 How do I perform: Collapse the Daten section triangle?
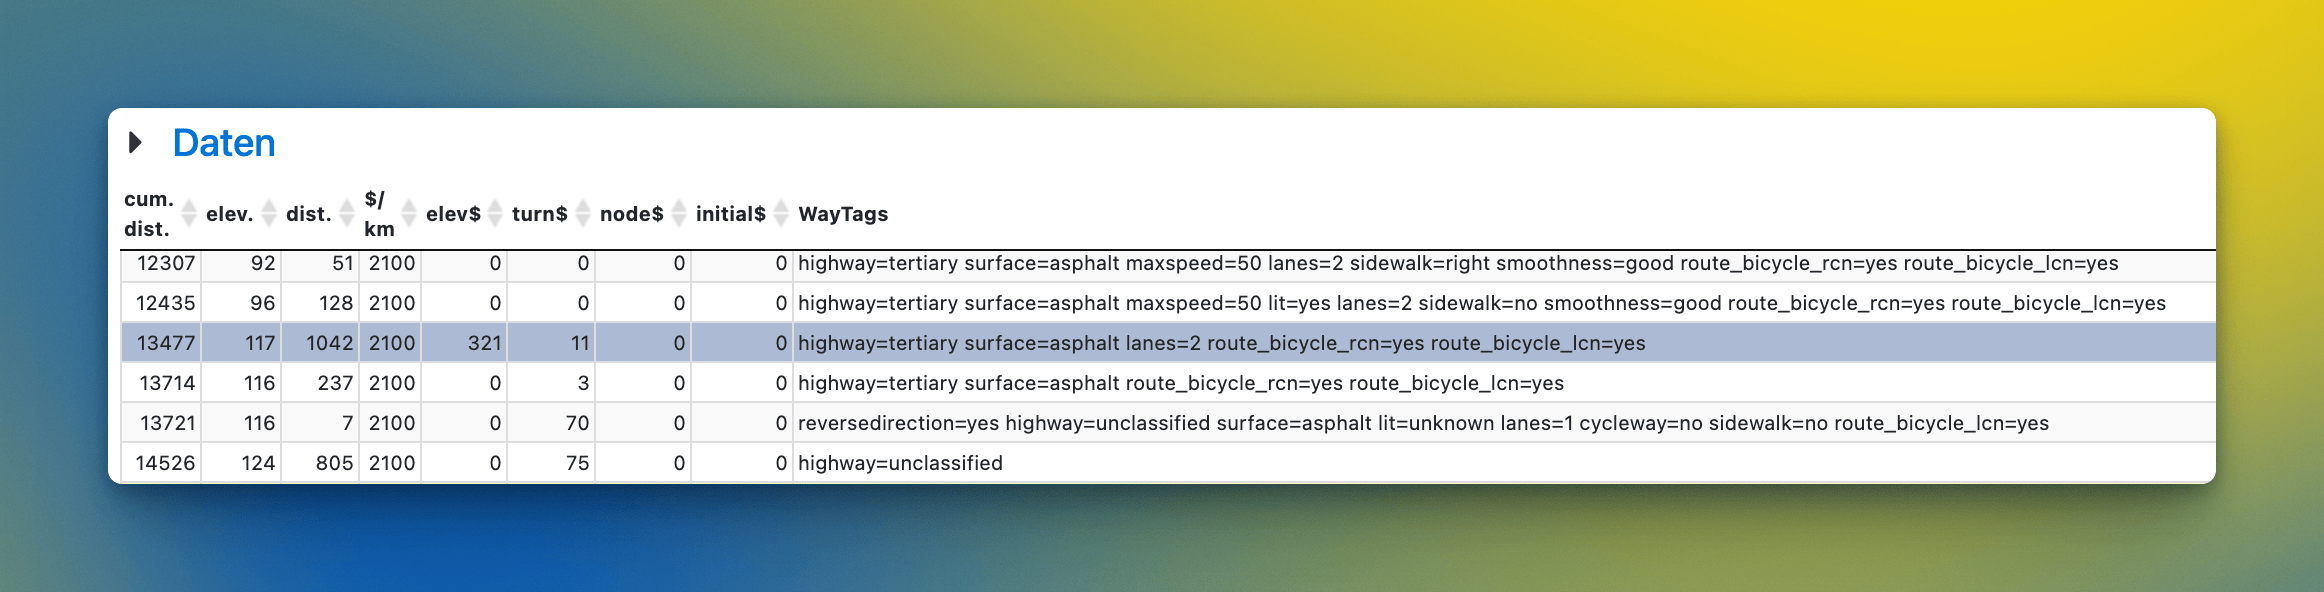[136, 143]
